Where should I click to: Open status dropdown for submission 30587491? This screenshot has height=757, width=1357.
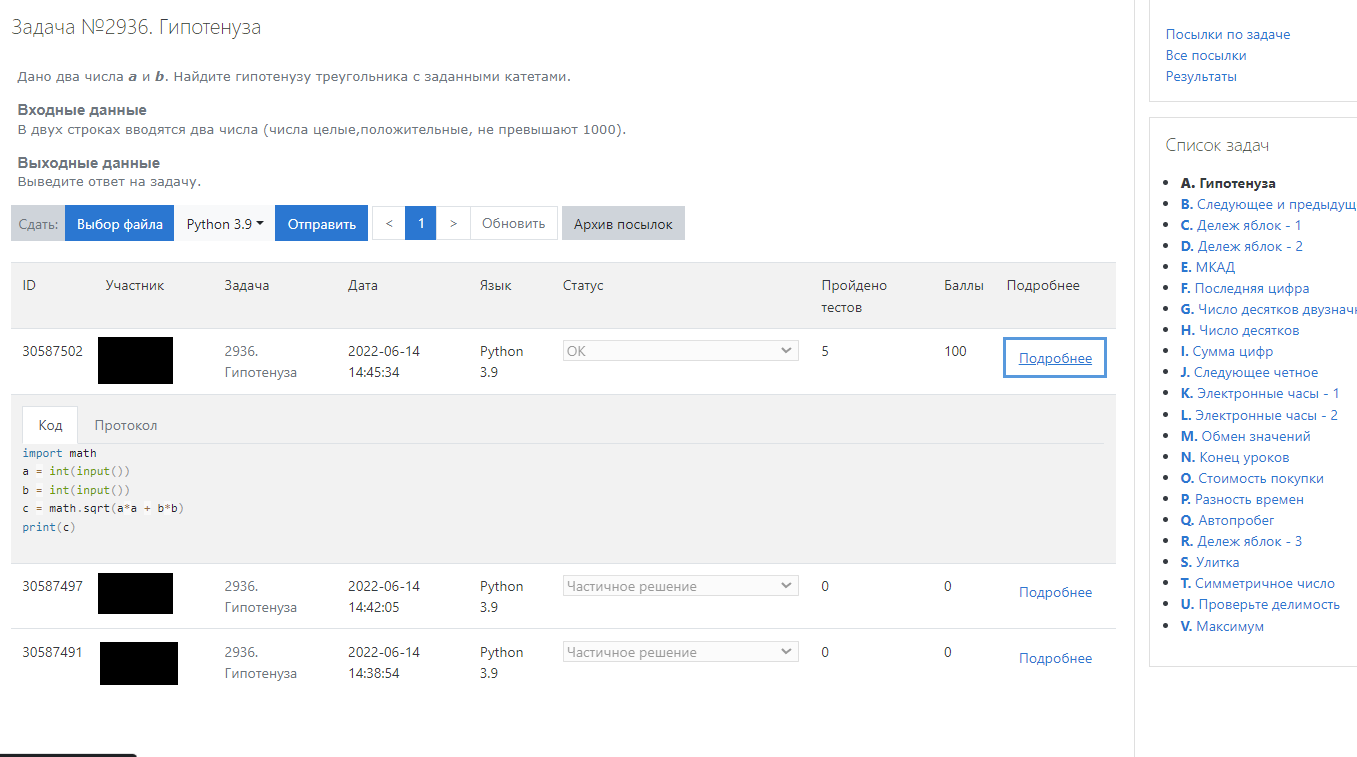click(x=680, y=652)
